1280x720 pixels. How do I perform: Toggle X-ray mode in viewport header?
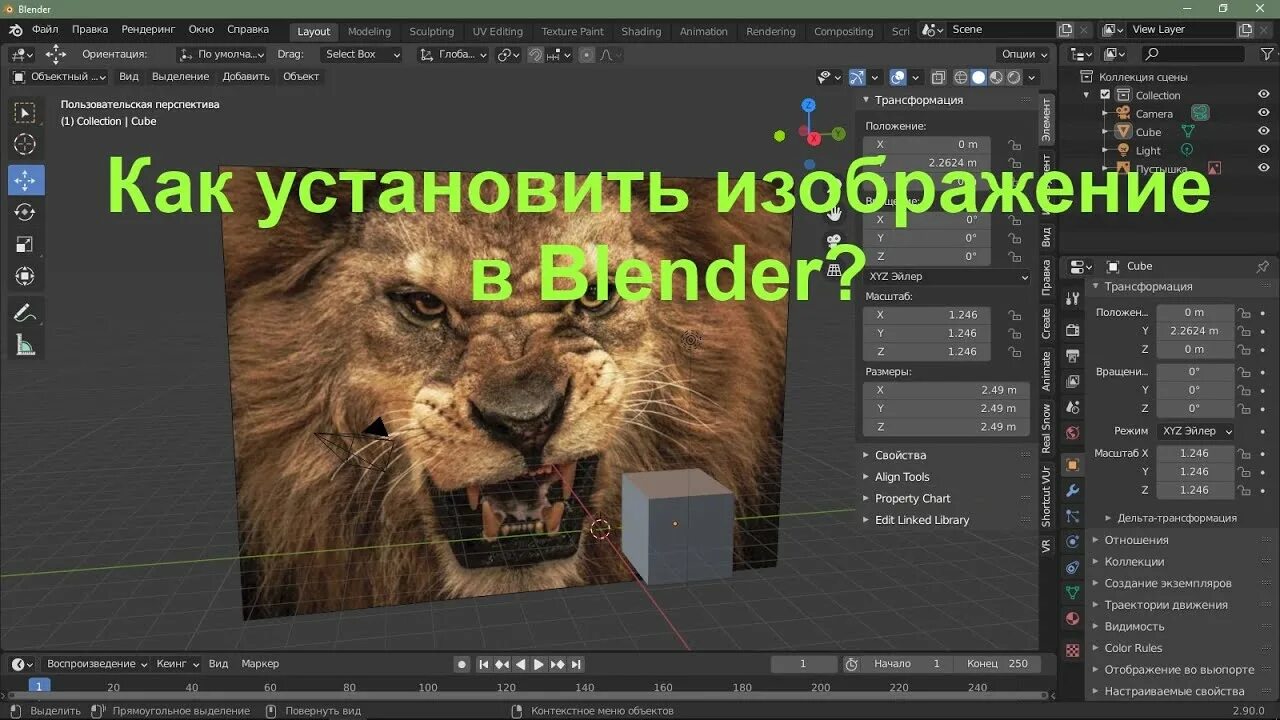coord(938,77)
